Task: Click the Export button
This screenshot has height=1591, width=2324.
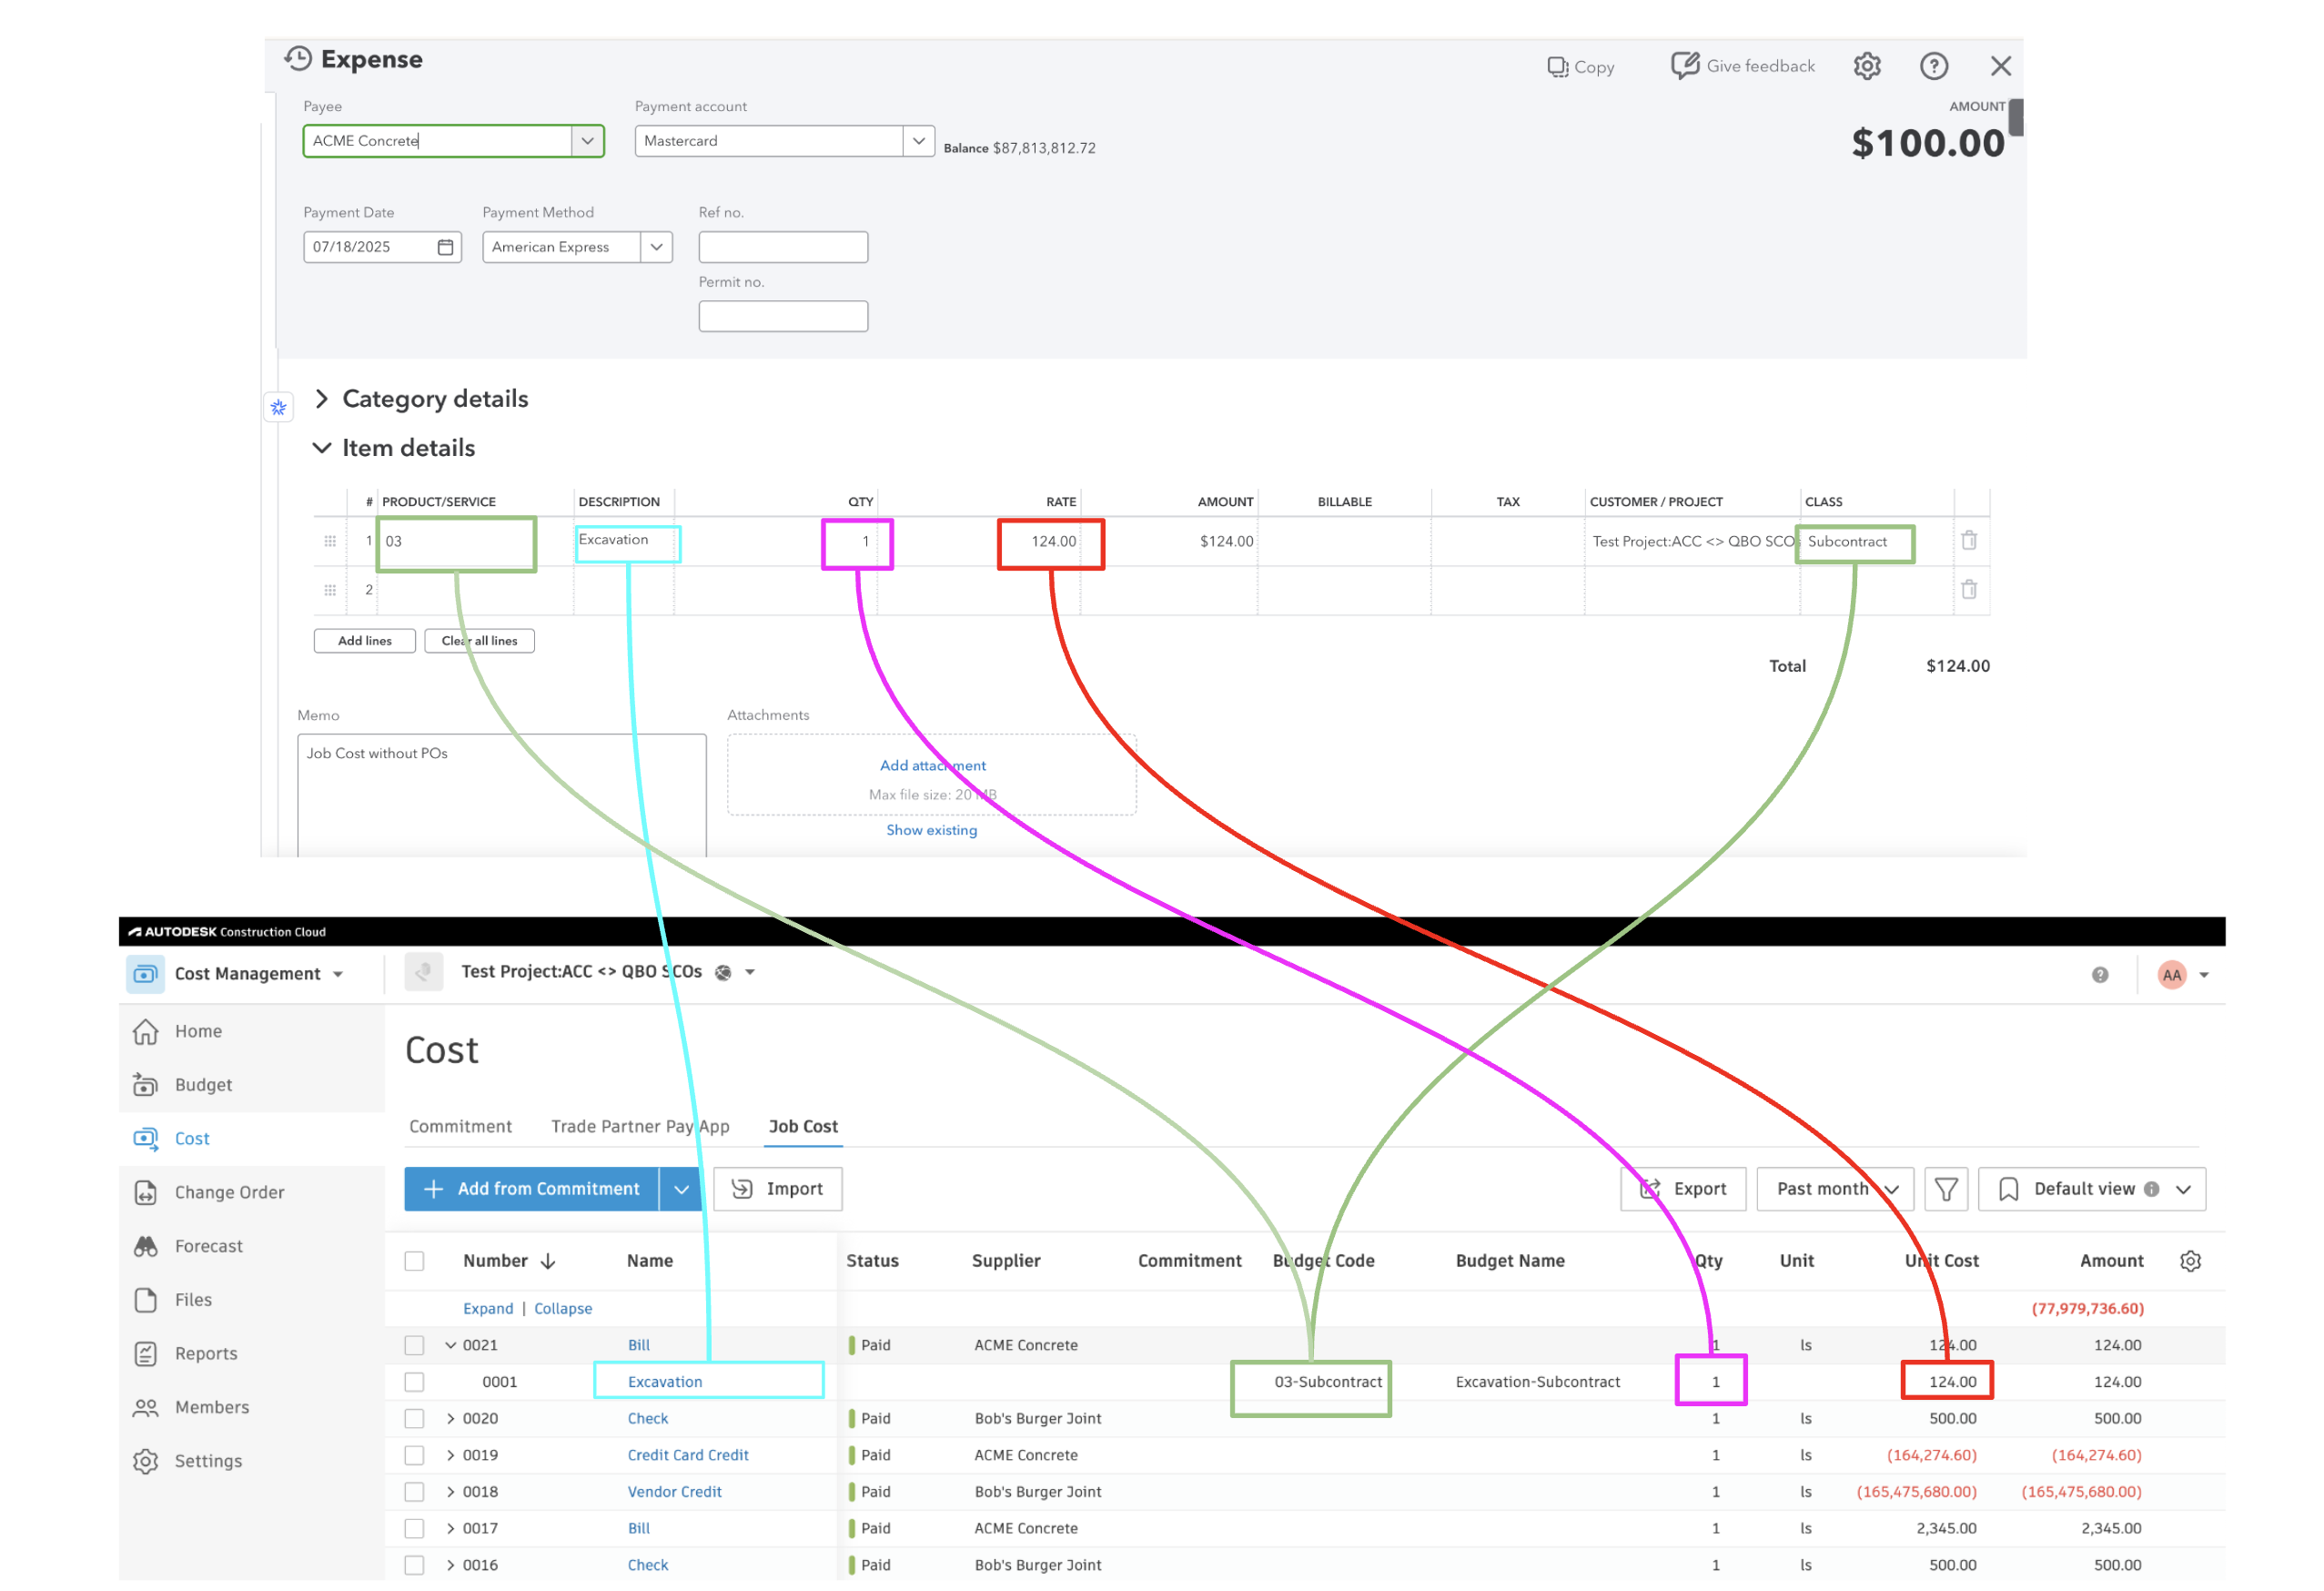Action: 1682,1189
